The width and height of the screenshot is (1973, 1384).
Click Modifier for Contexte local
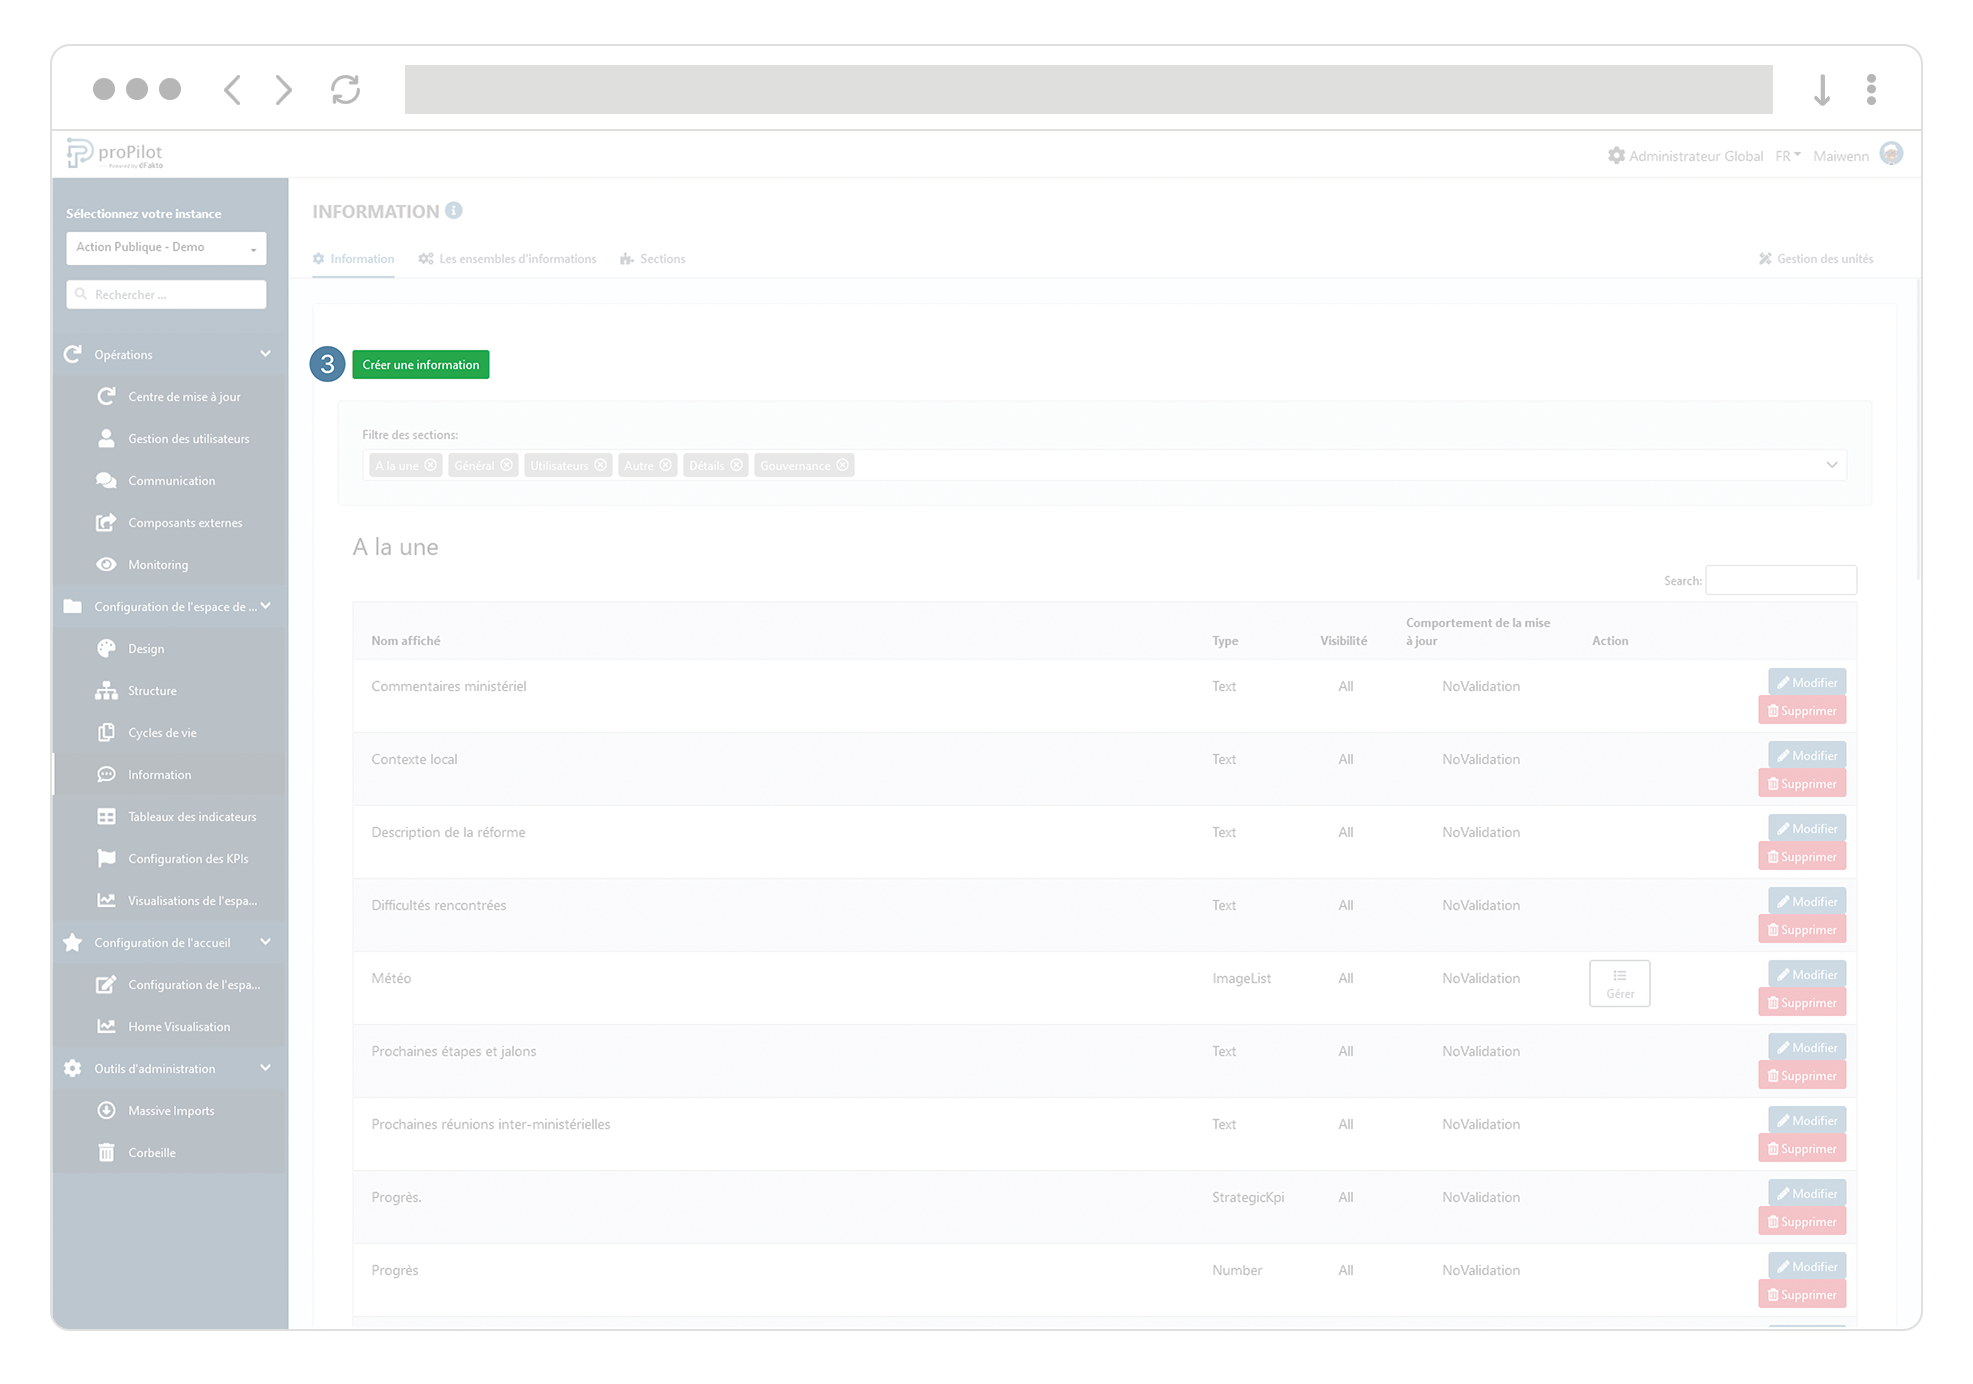[x=1806, y=755]
